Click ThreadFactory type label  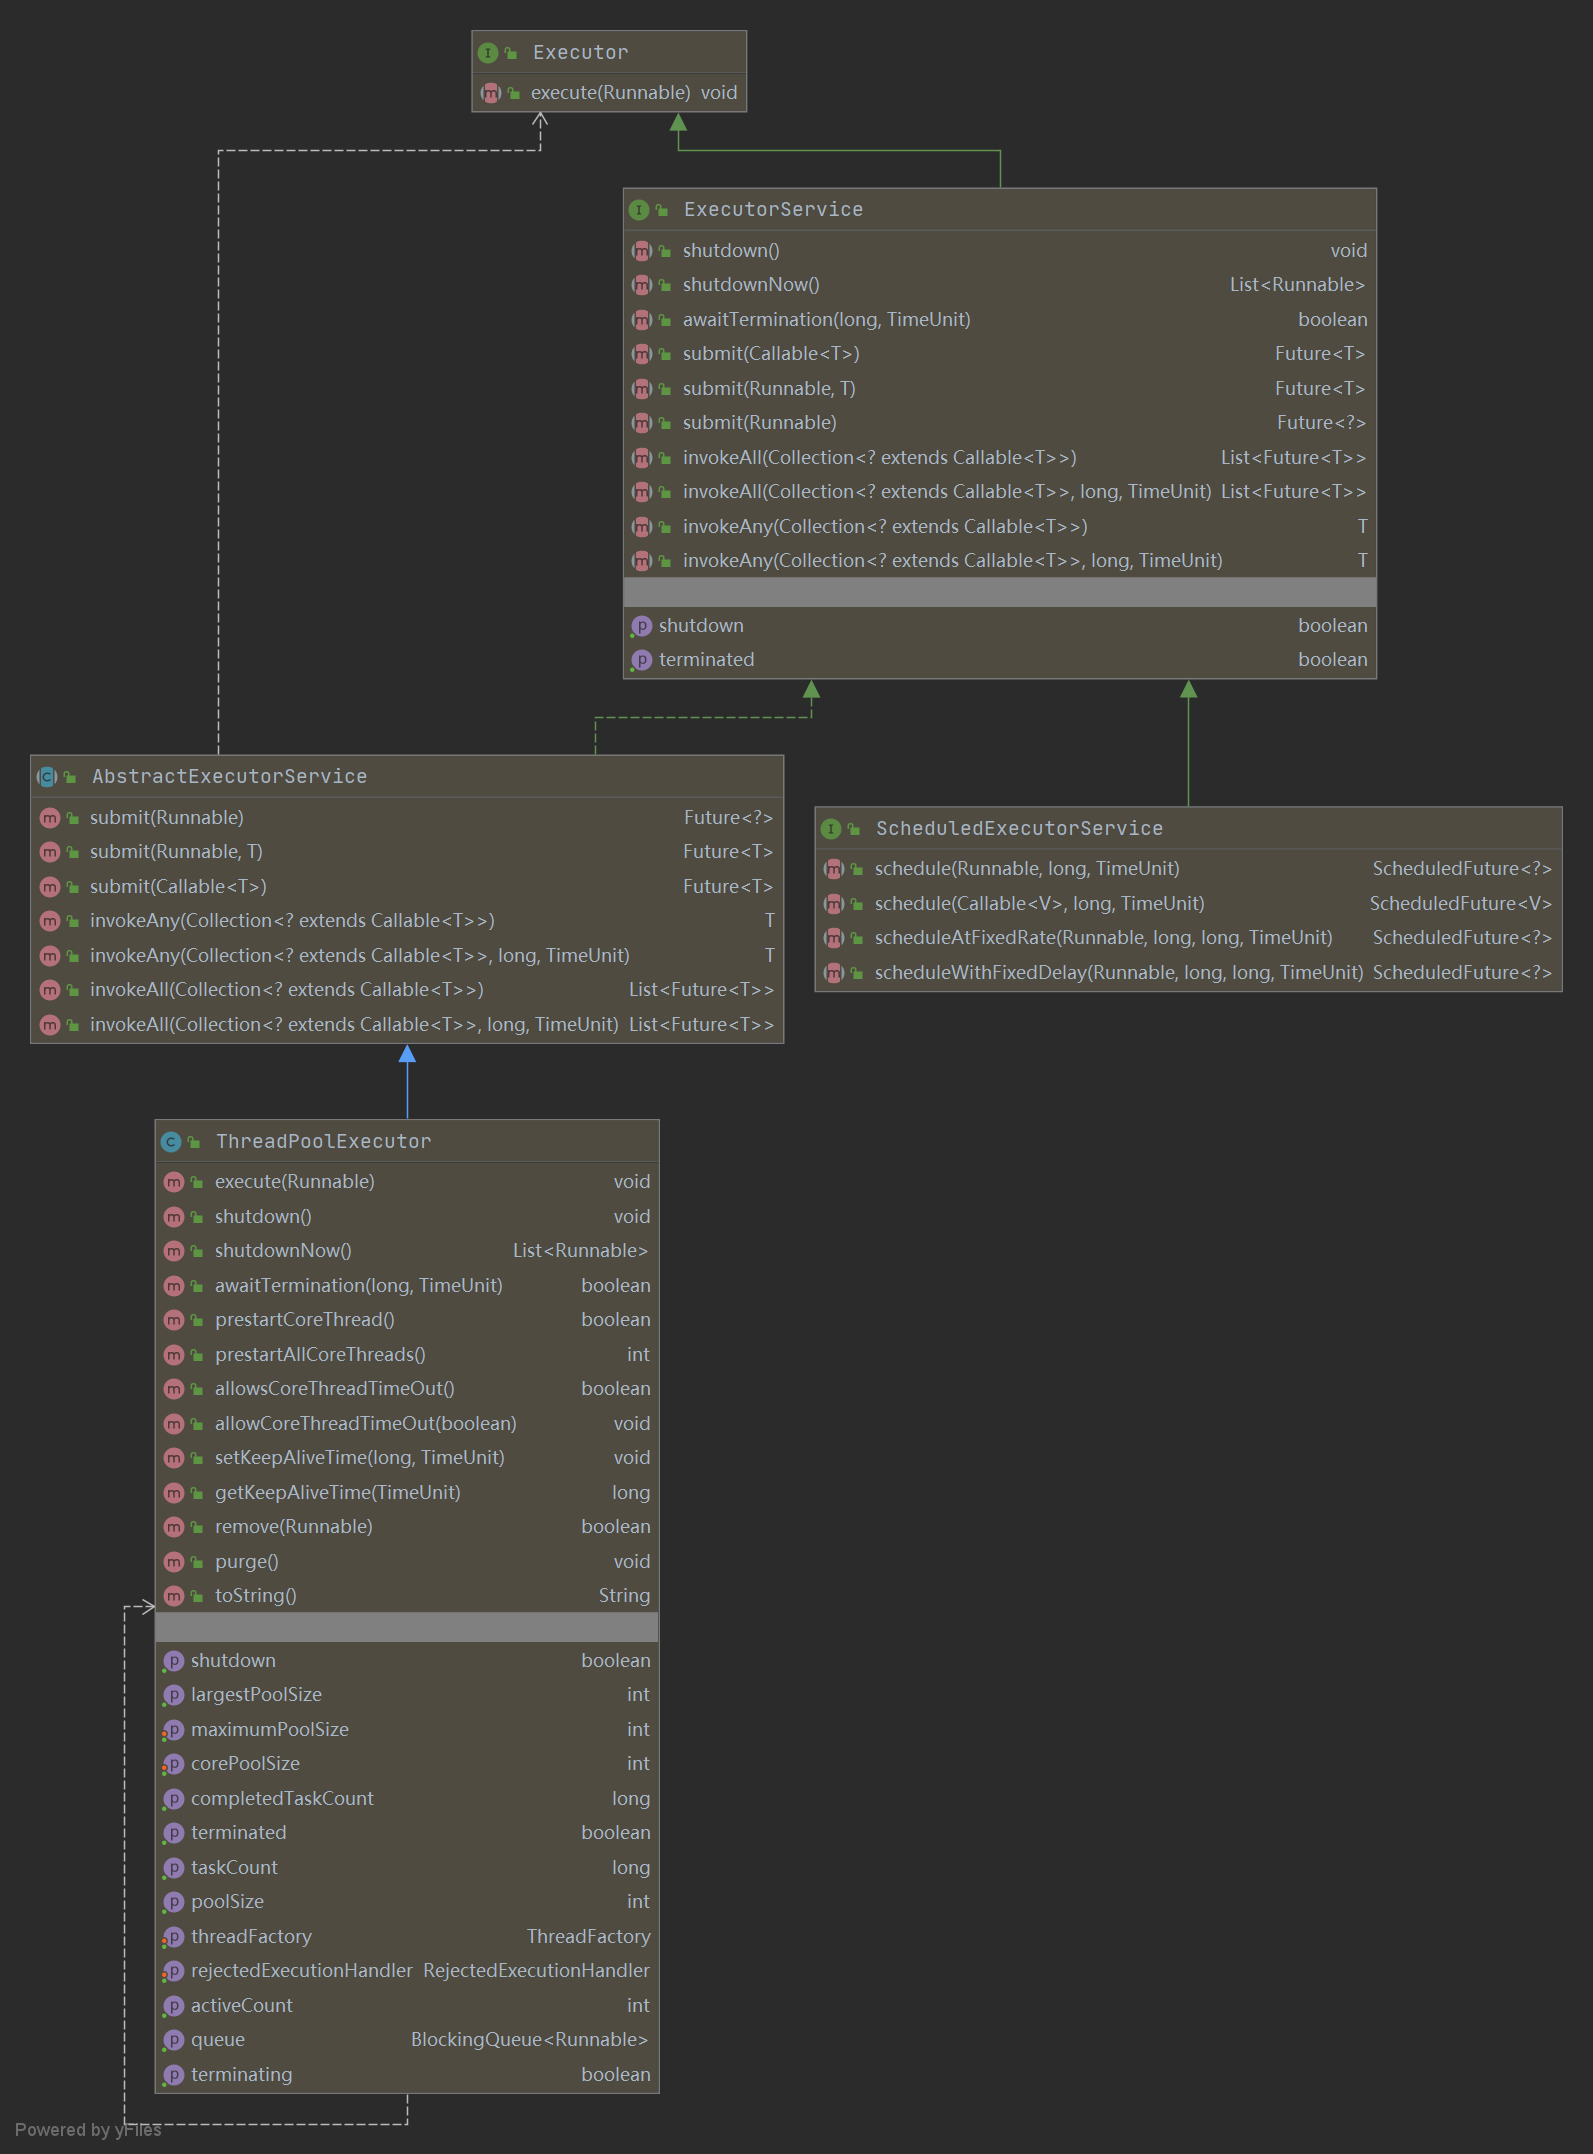[588, 1937]
